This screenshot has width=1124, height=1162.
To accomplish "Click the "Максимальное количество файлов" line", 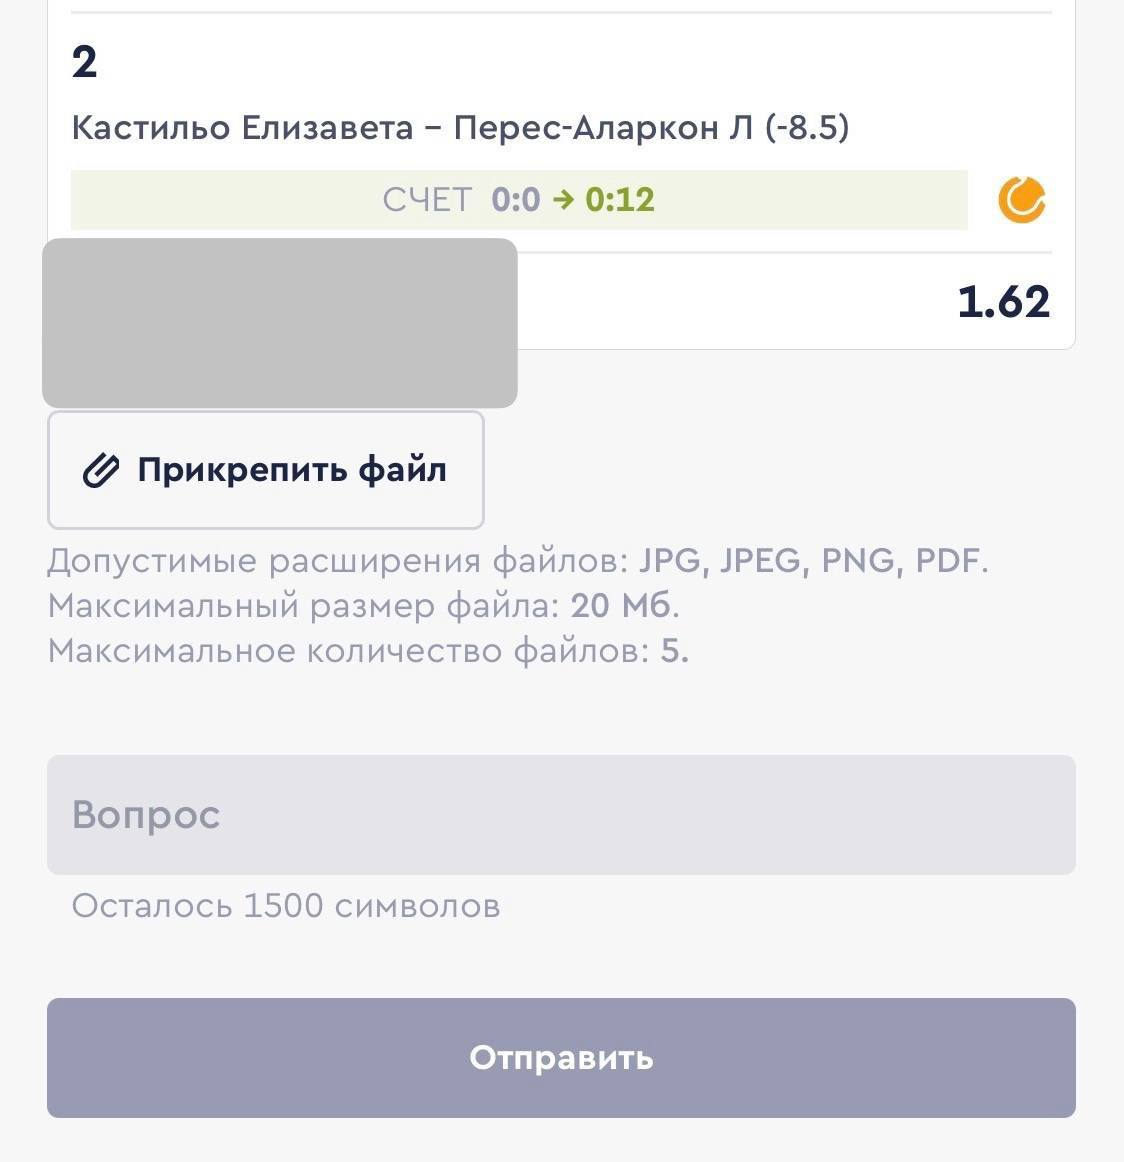I will pos(367,651).
